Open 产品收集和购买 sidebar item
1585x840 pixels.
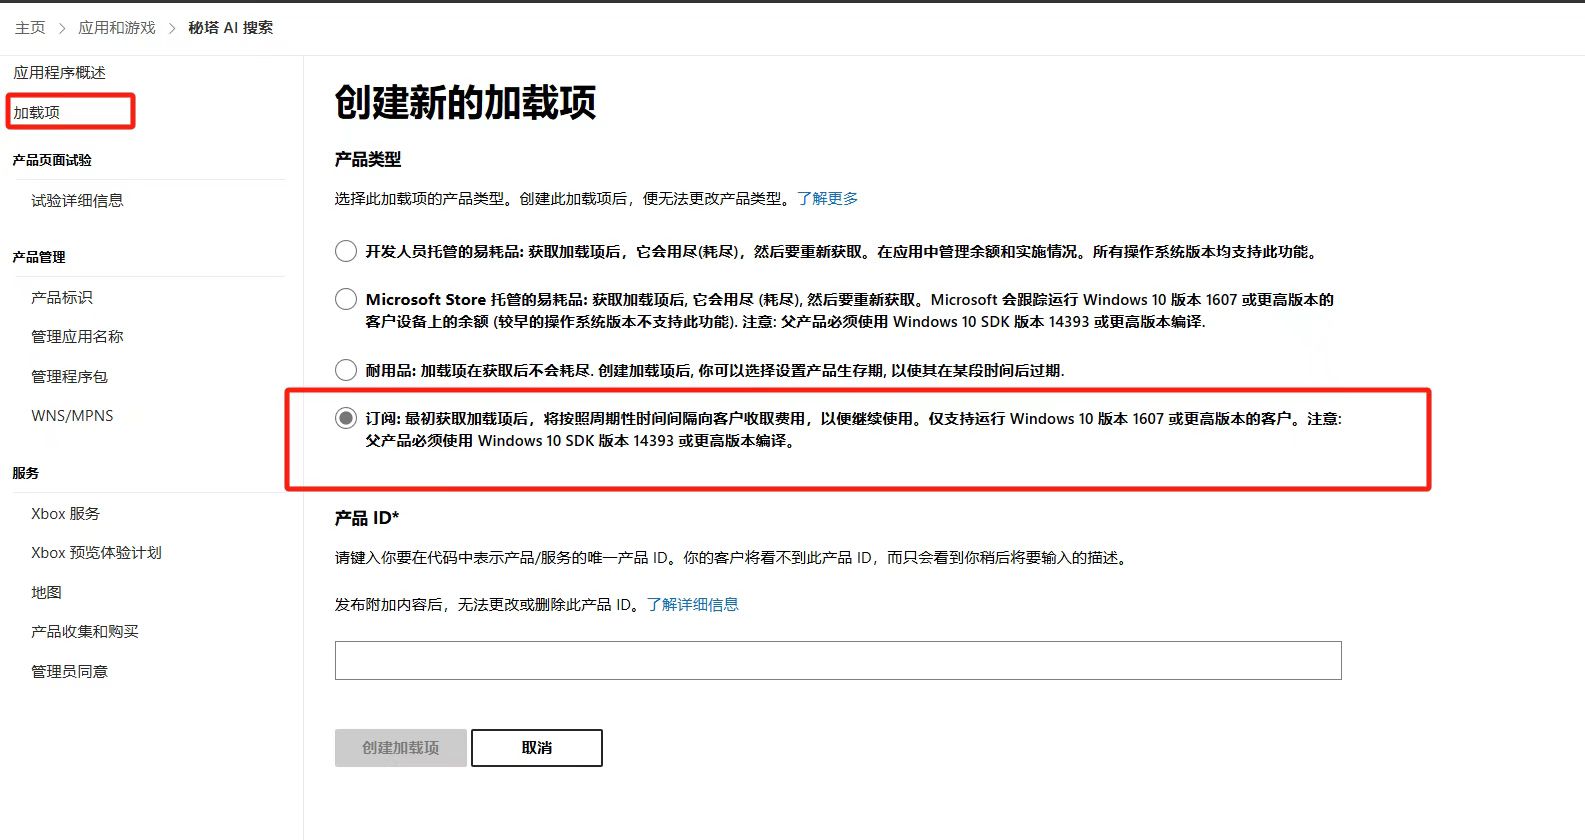[x=85, y=632]
